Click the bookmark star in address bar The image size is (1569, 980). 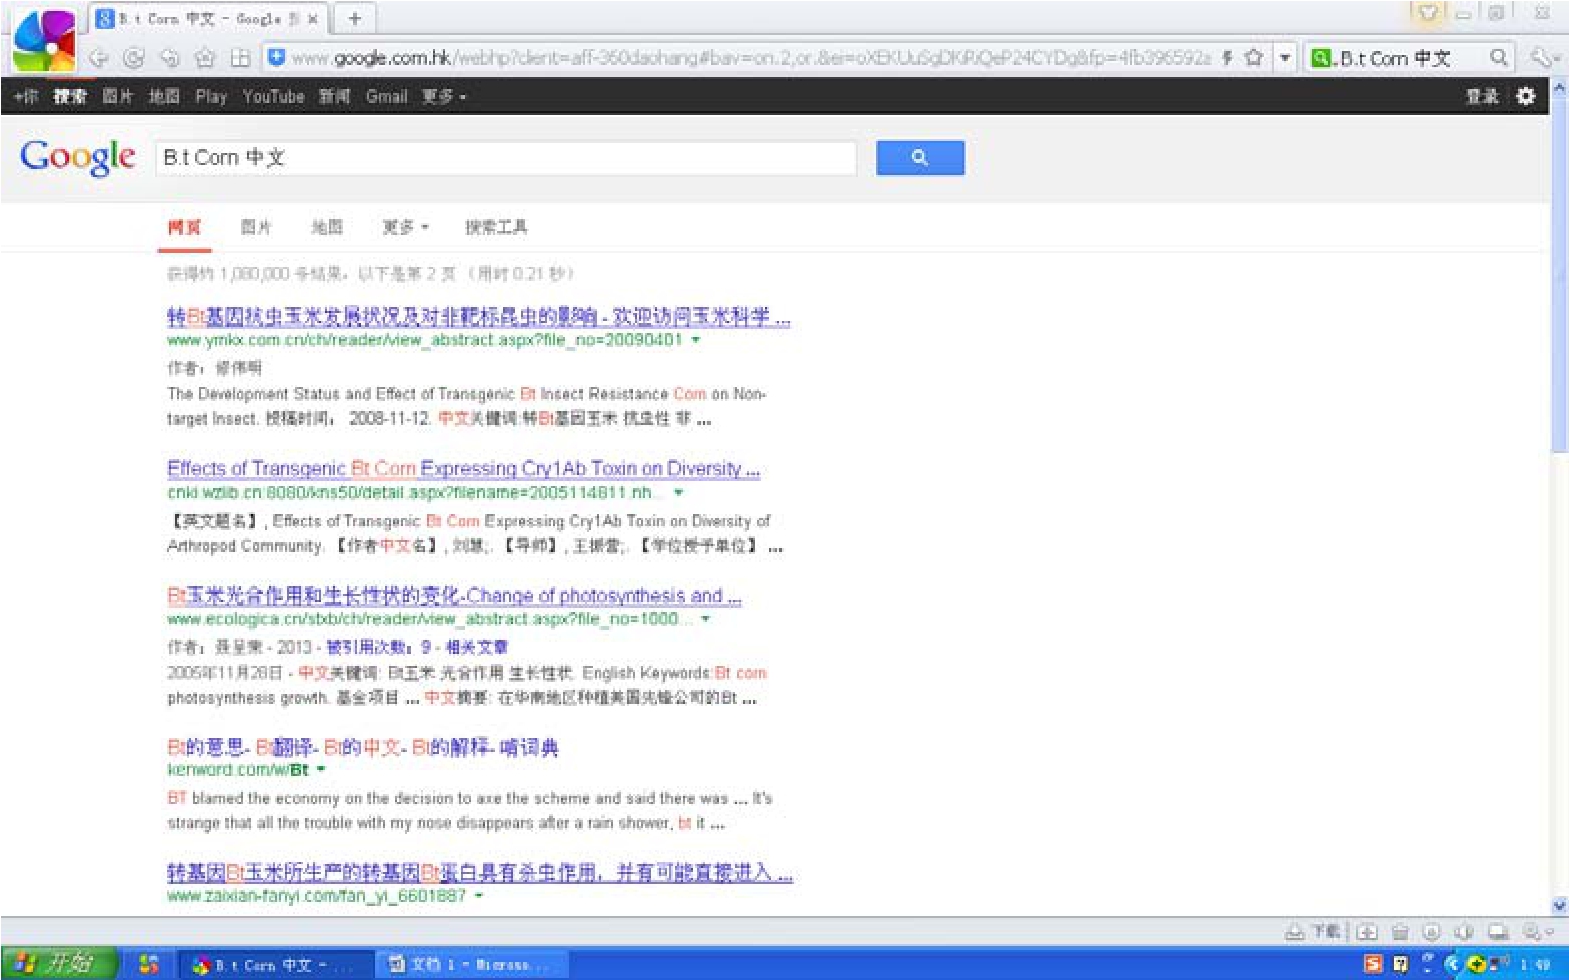(1254, 58)
